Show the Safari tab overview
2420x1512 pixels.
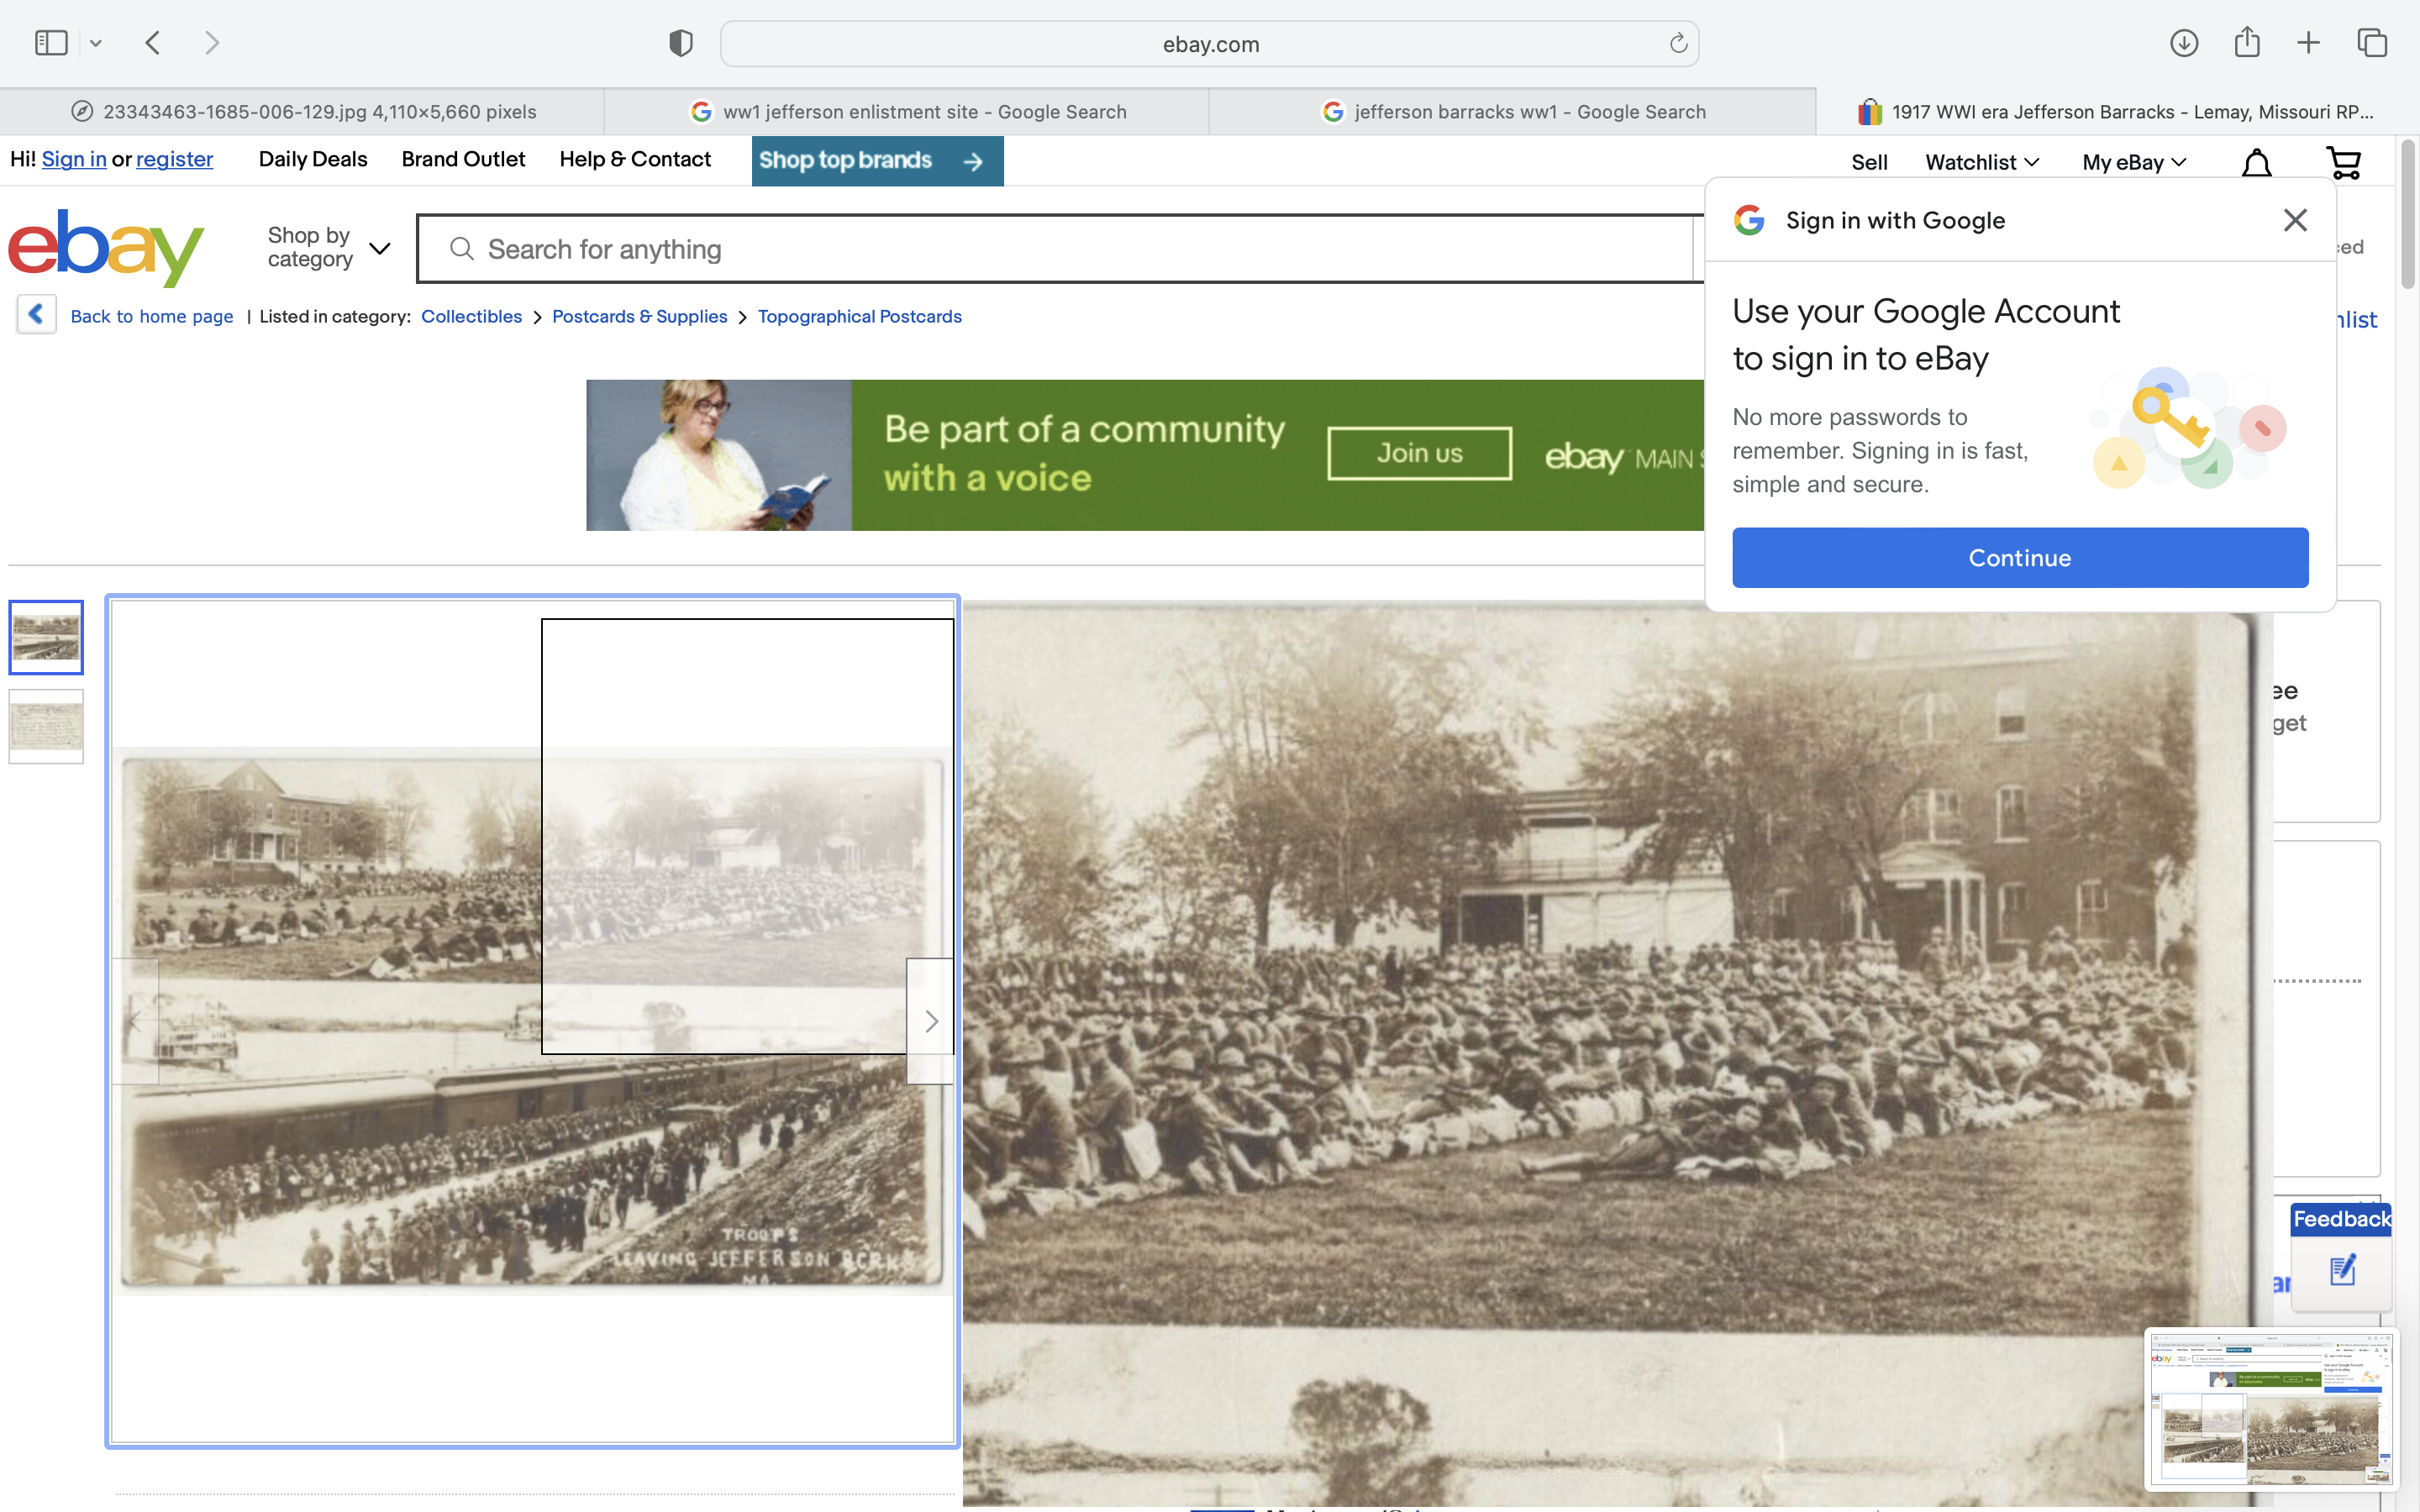click(x=2372, y=43)
